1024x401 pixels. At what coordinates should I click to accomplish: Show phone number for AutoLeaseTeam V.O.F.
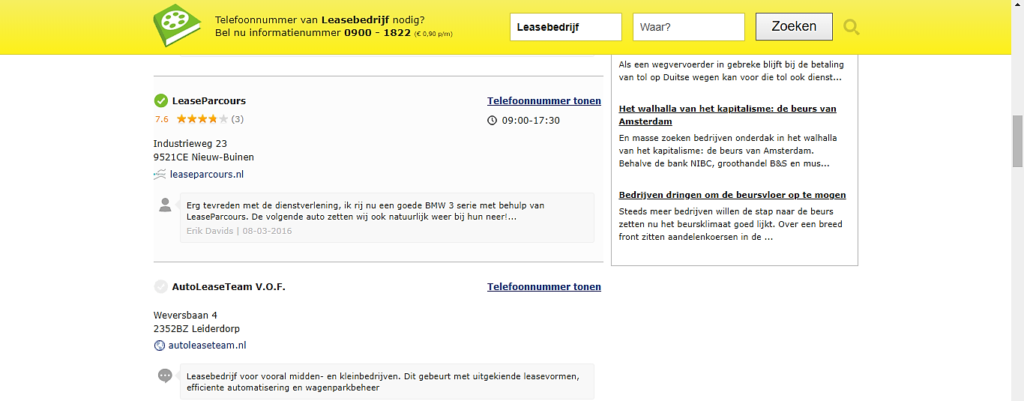pos(544,287)
